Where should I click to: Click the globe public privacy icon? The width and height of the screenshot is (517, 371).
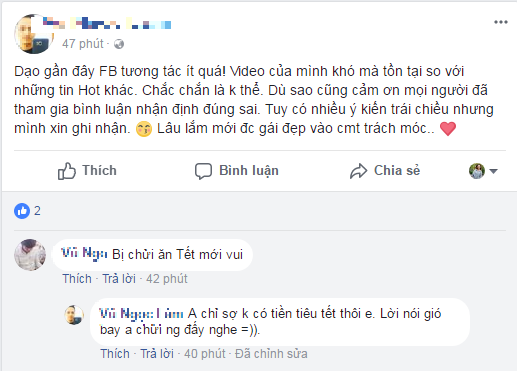[x=119, y=44]
